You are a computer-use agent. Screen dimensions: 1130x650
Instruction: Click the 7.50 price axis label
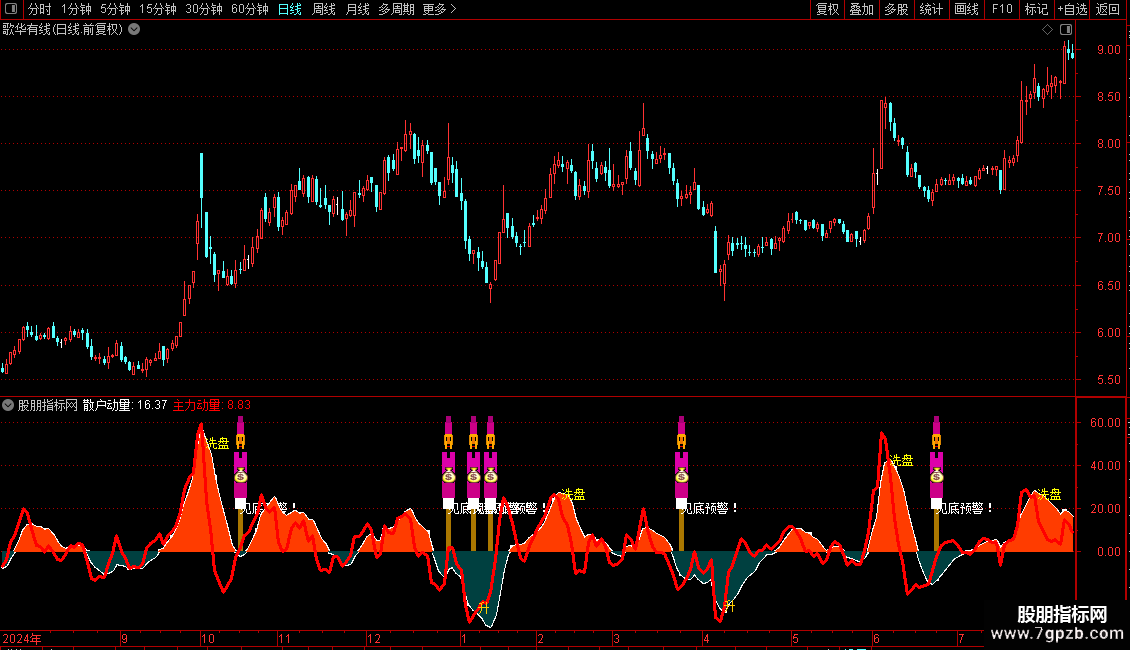[1109, 191]
